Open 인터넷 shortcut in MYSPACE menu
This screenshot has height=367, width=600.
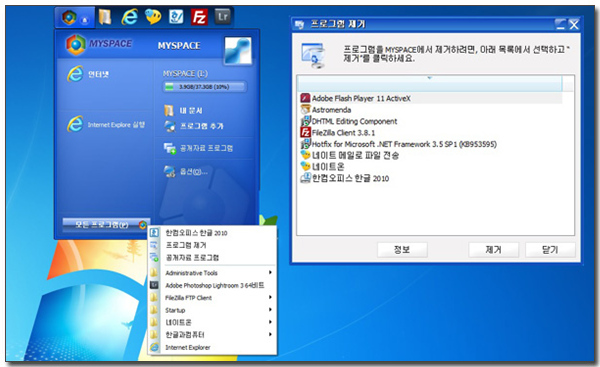[x=88, y=74]
